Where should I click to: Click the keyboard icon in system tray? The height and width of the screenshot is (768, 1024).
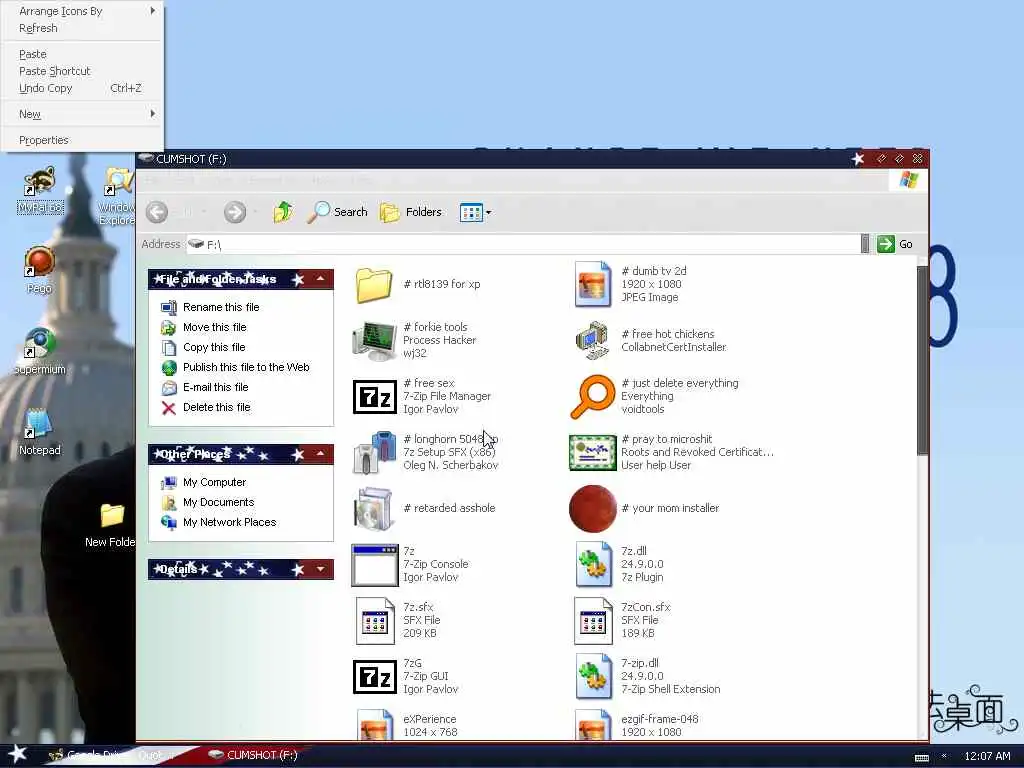[921, 758]
